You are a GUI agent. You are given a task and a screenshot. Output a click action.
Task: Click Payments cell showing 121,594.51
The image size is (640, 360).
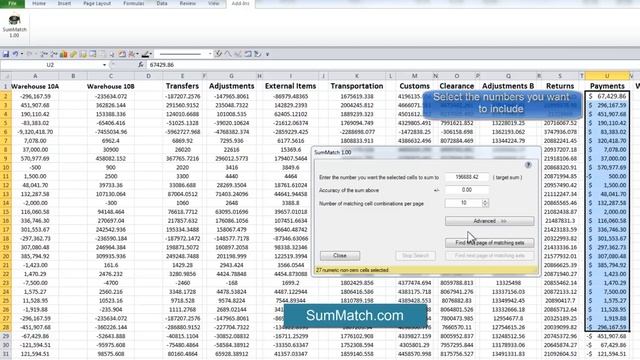(x=607, y=354)
